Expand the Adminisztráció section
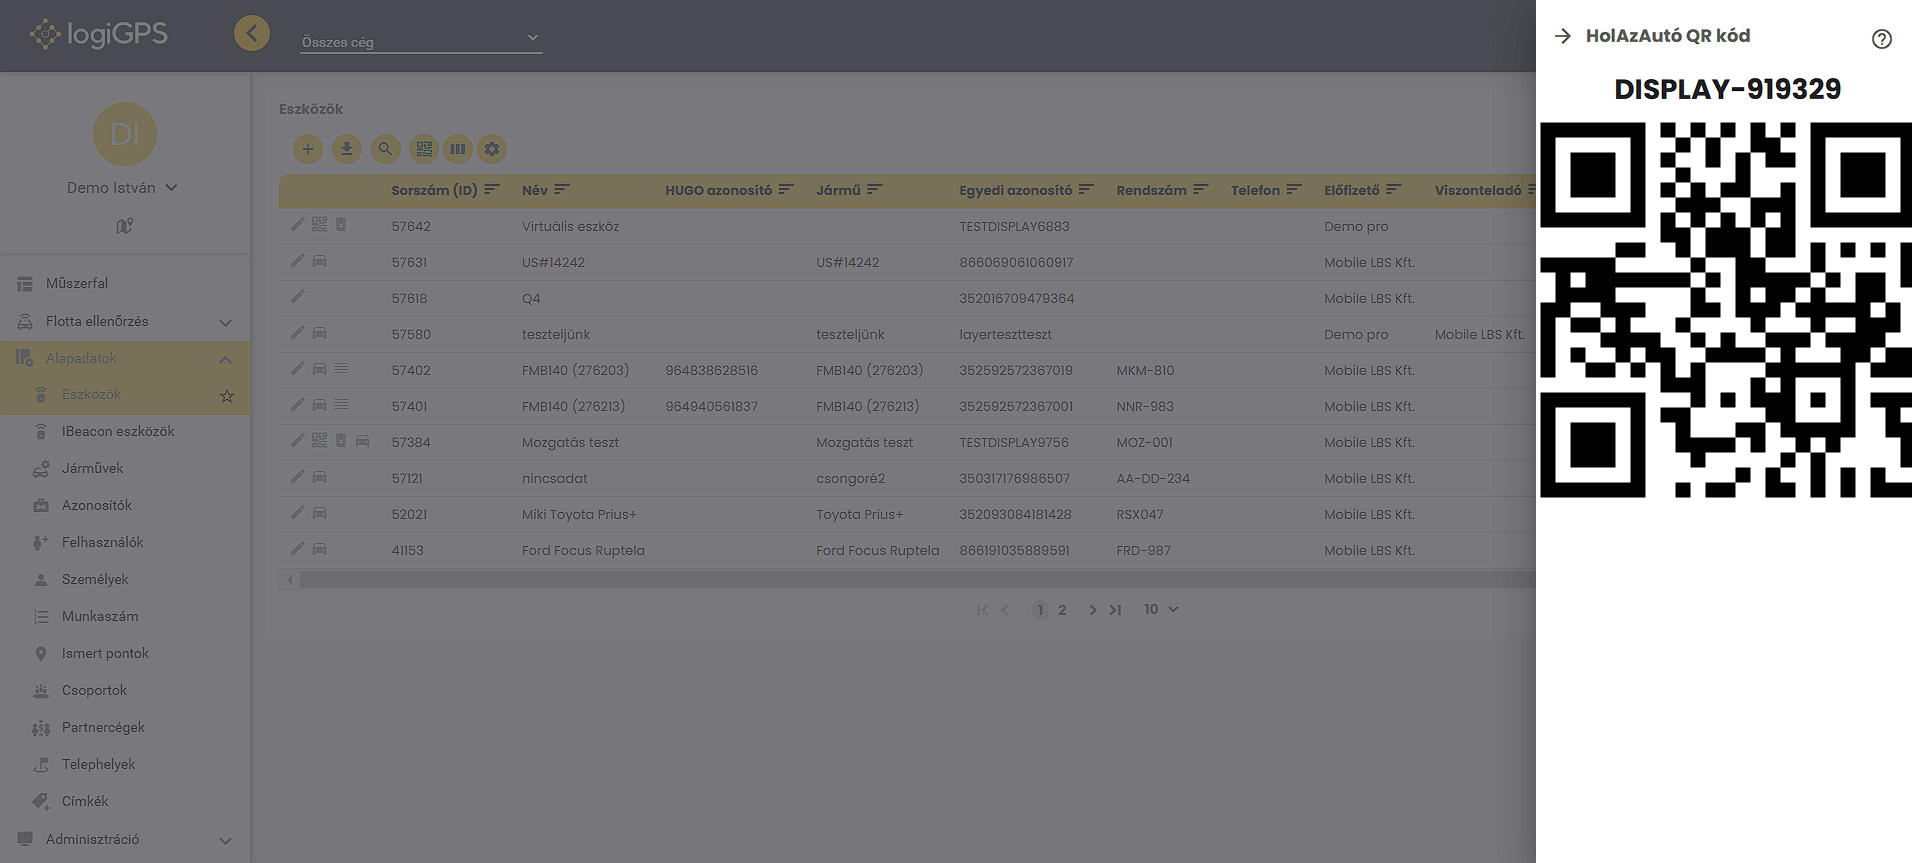 coord(225,840)
